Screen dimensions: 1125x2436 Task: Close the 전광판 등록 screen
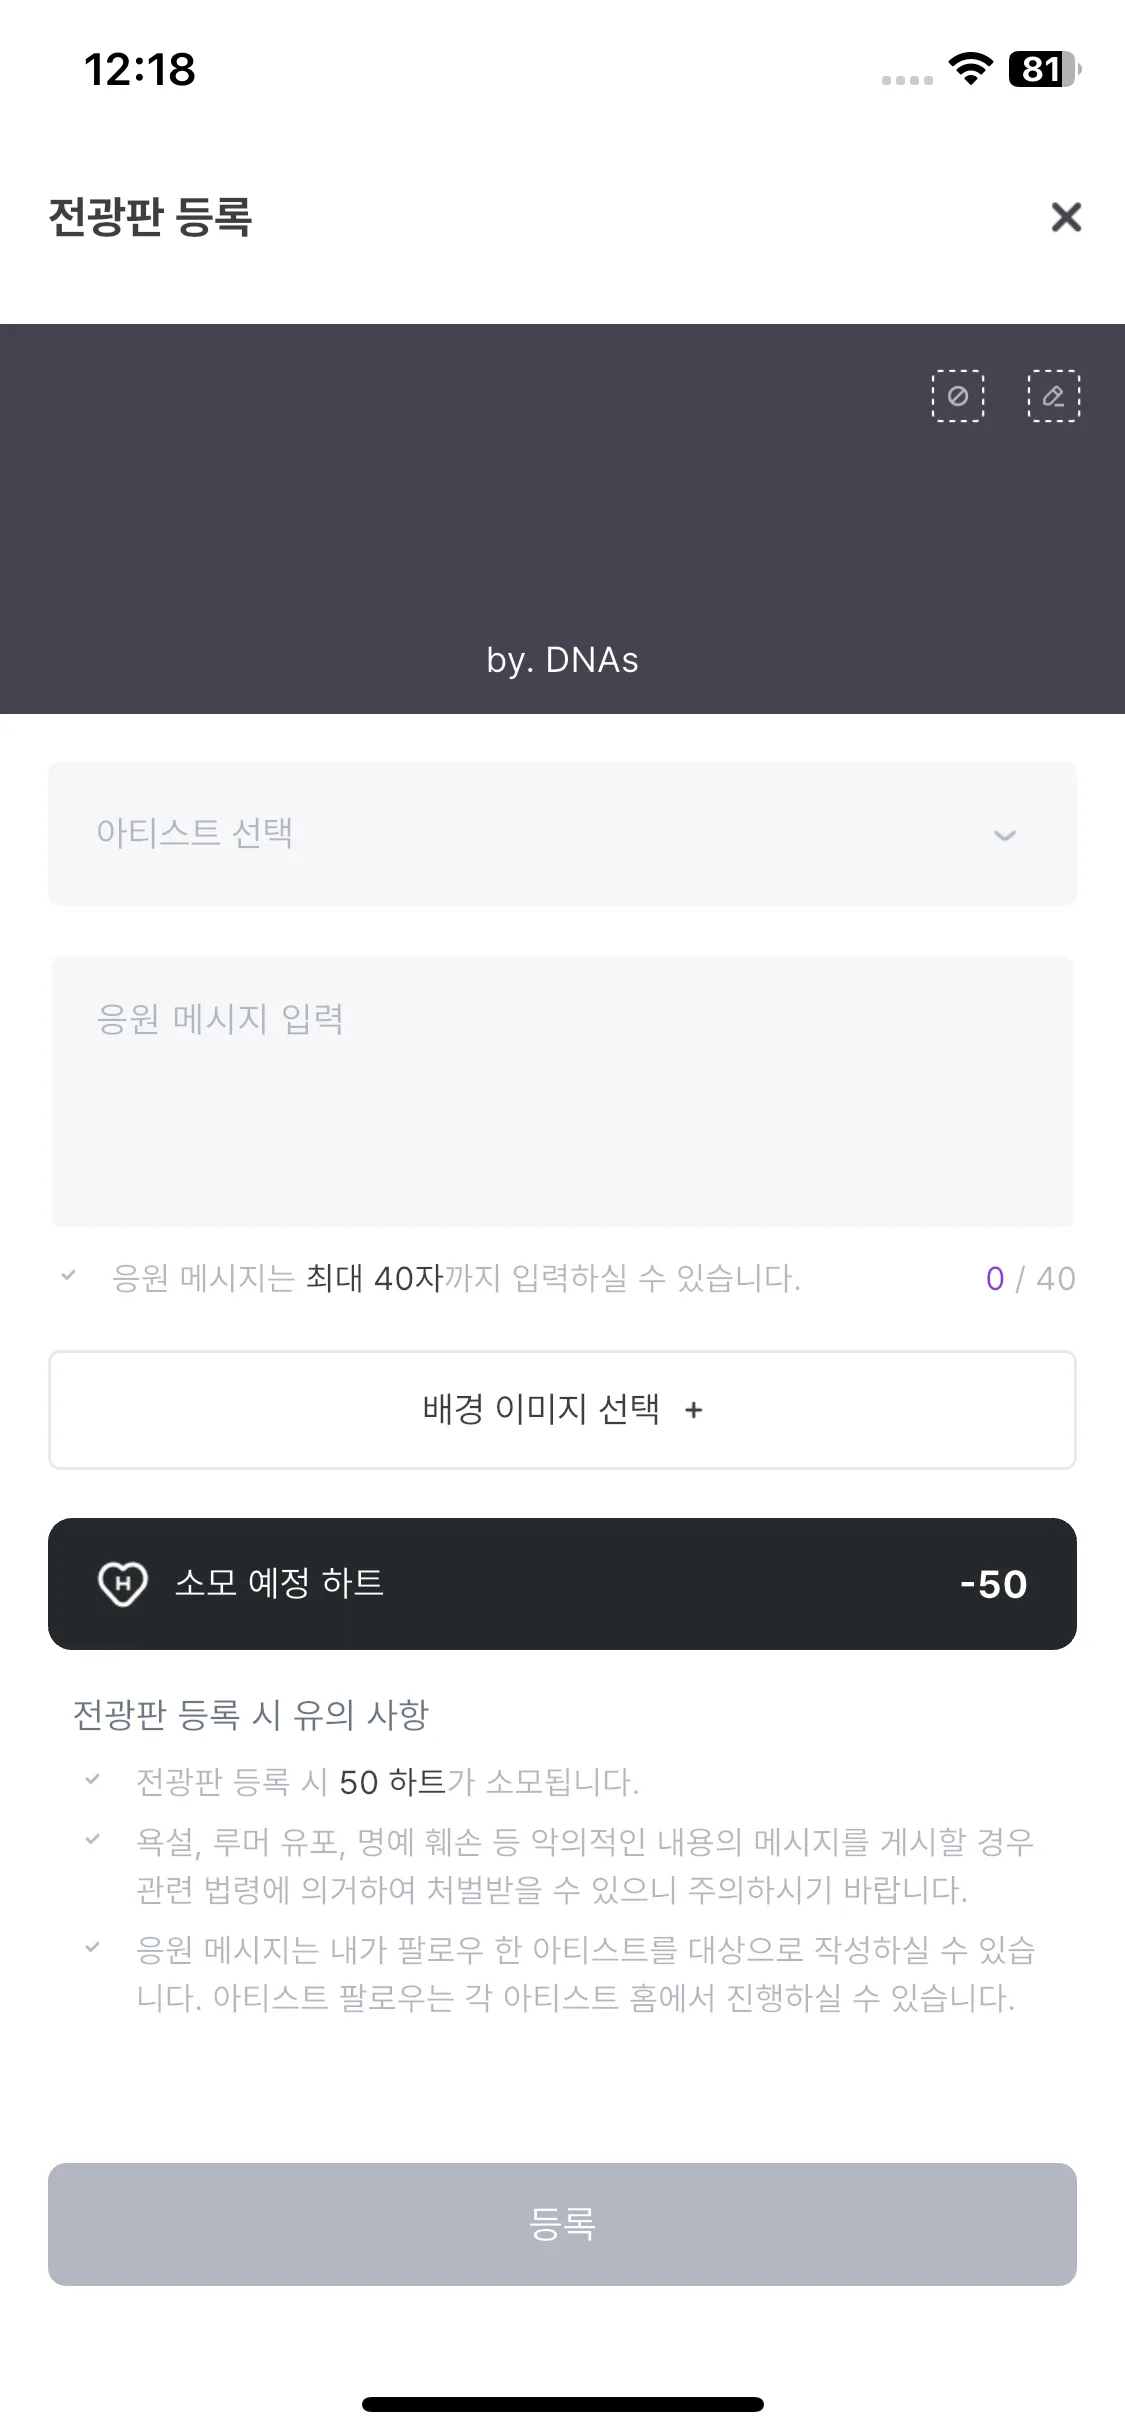pos(1066,217)
